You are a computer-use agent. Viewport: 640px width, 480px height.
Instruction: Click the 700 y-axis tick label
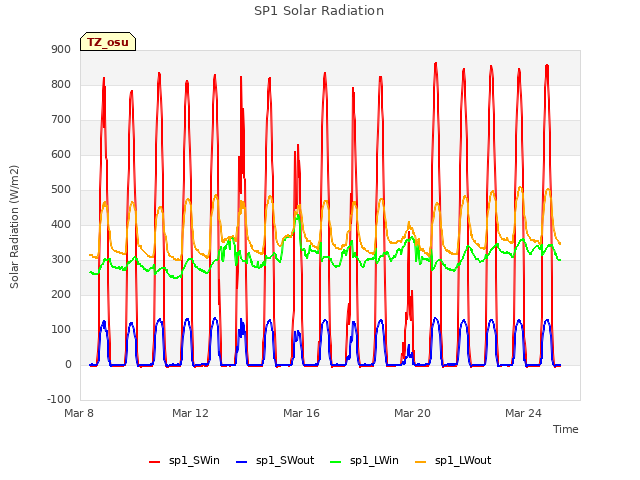(x=61, y=120)
